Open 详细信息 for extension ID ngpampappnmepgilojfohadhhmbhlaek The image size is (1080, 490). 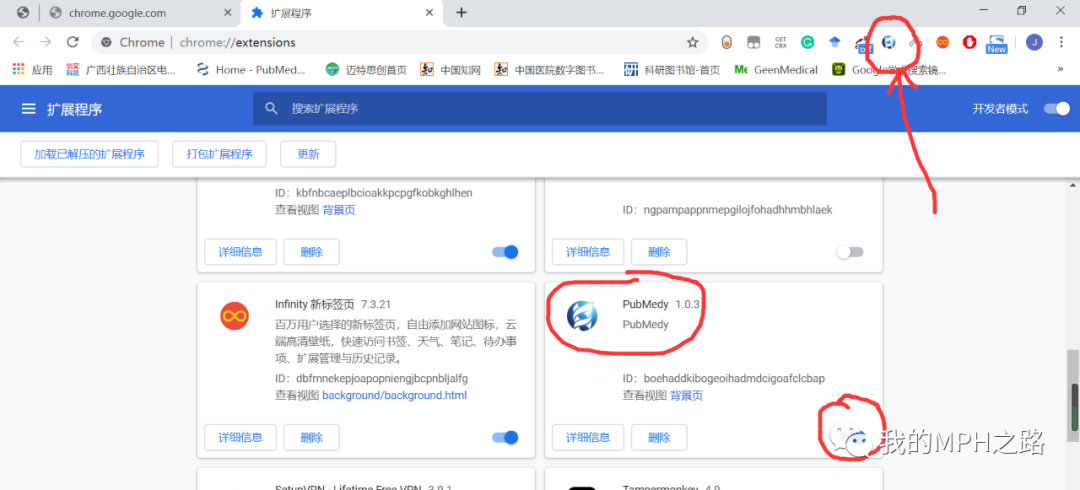click(x=588, y=252)
